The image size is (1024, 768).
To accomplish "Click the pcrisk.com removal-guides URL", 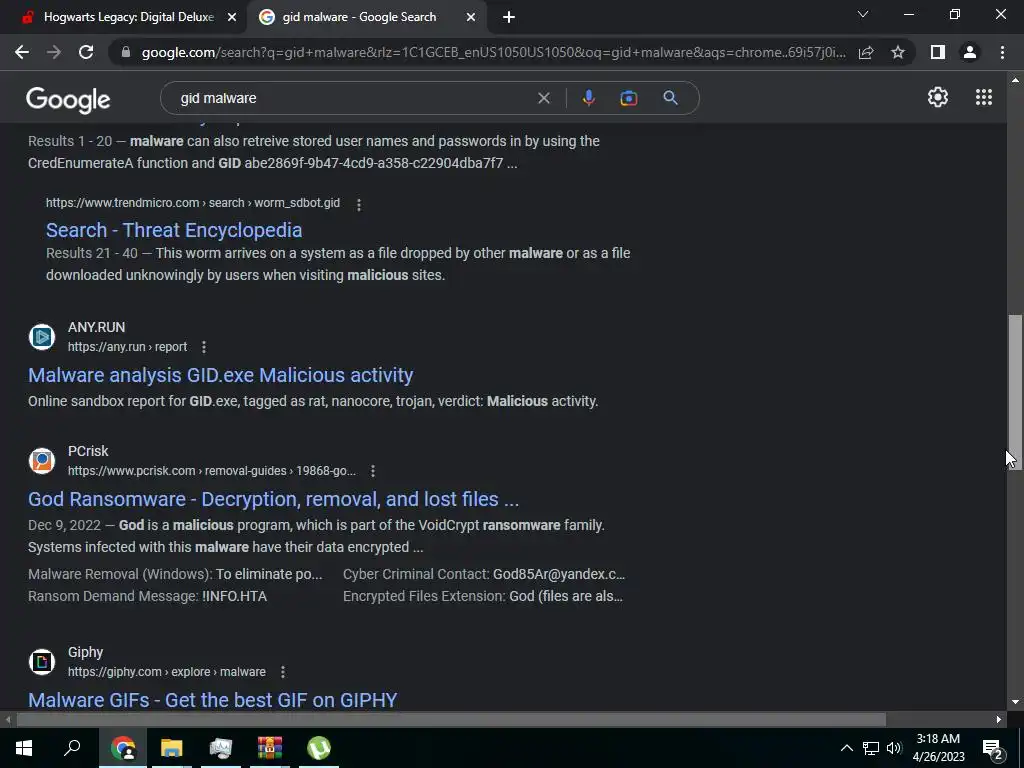I will coord(212,471).
